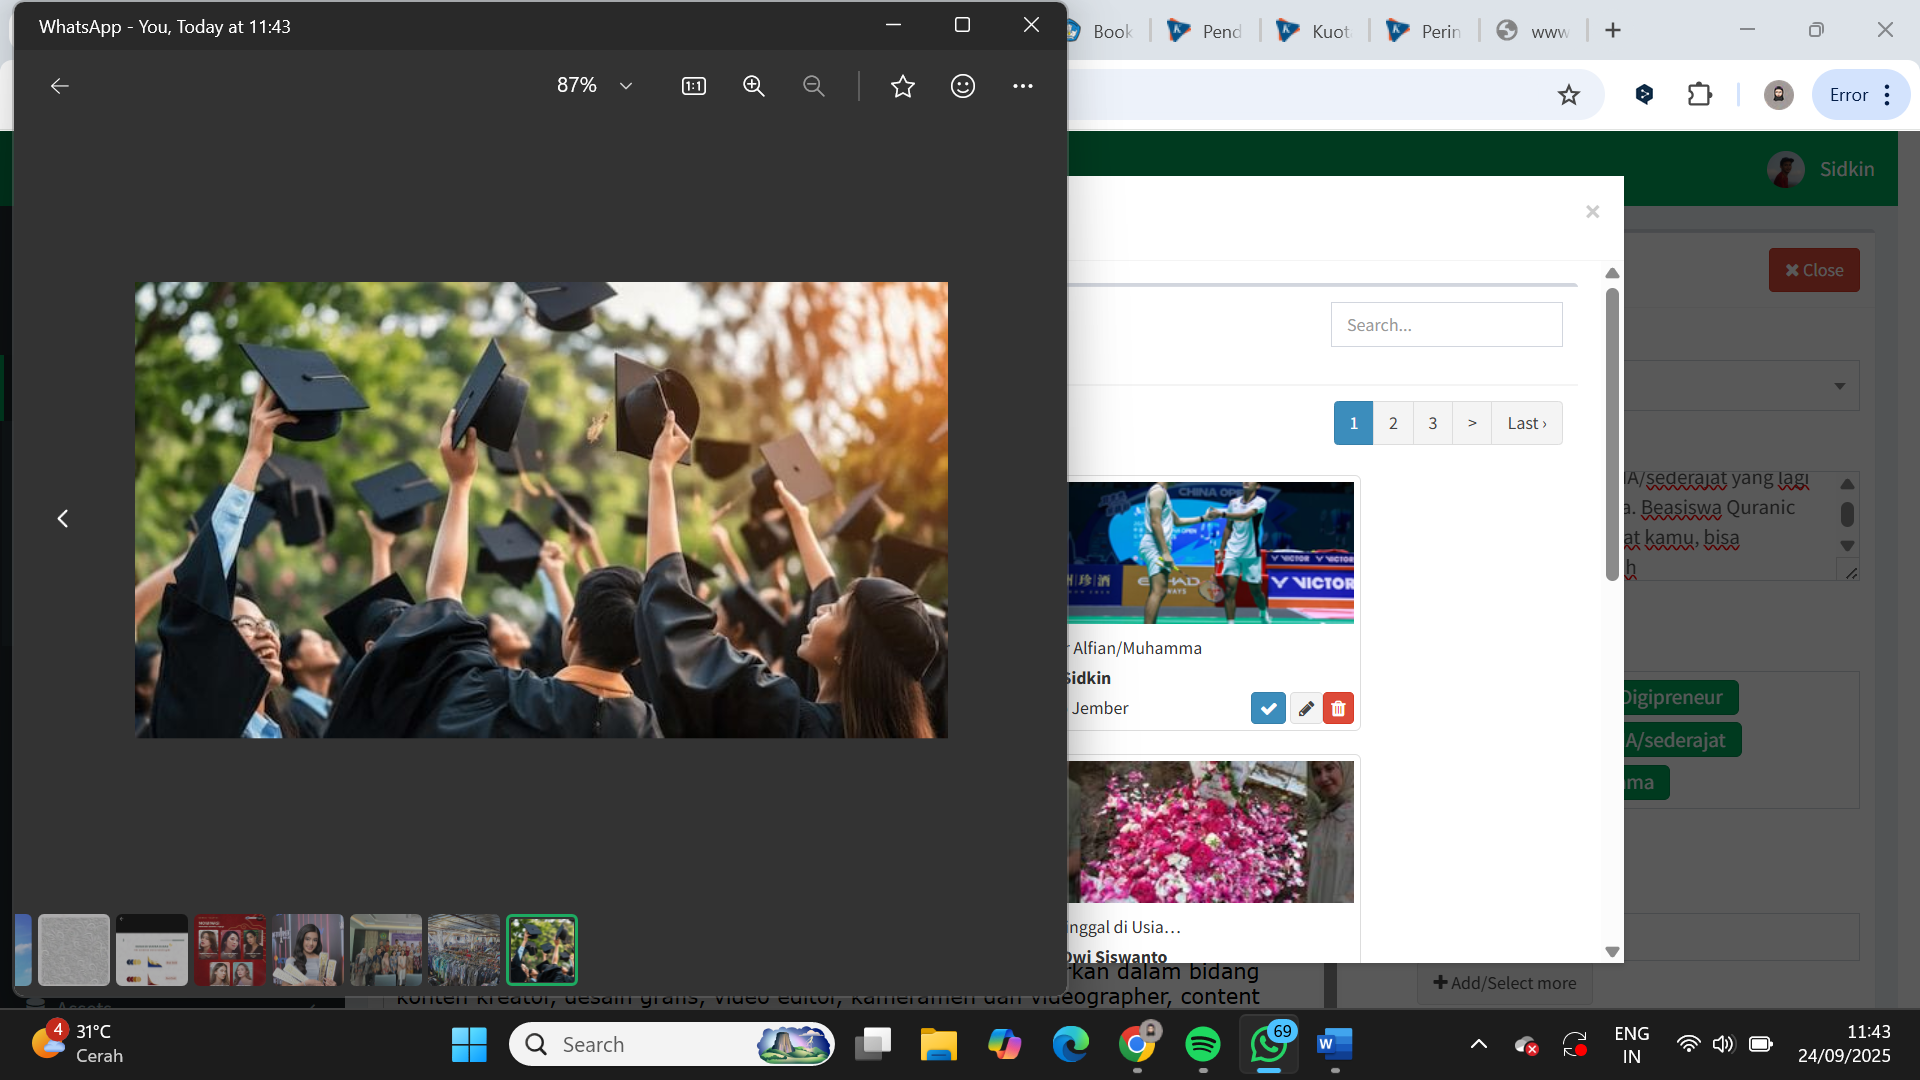
Task: Open the three-dot more options menu
Action: point(1022,86)
